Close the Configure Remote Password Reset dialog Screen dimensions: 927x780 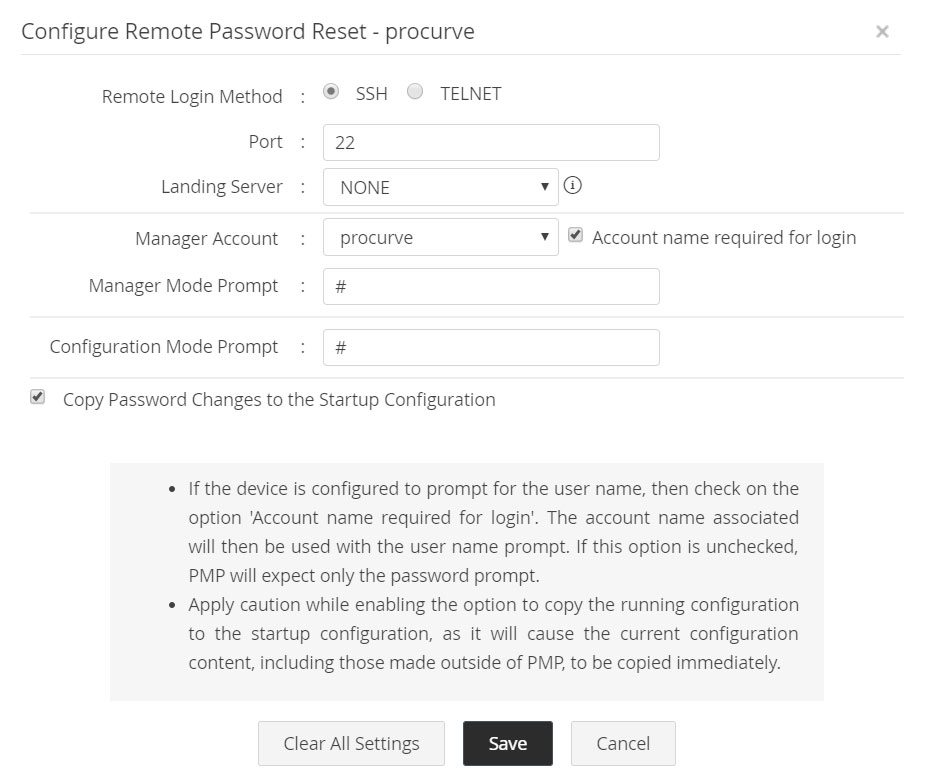tap(883, 31)
